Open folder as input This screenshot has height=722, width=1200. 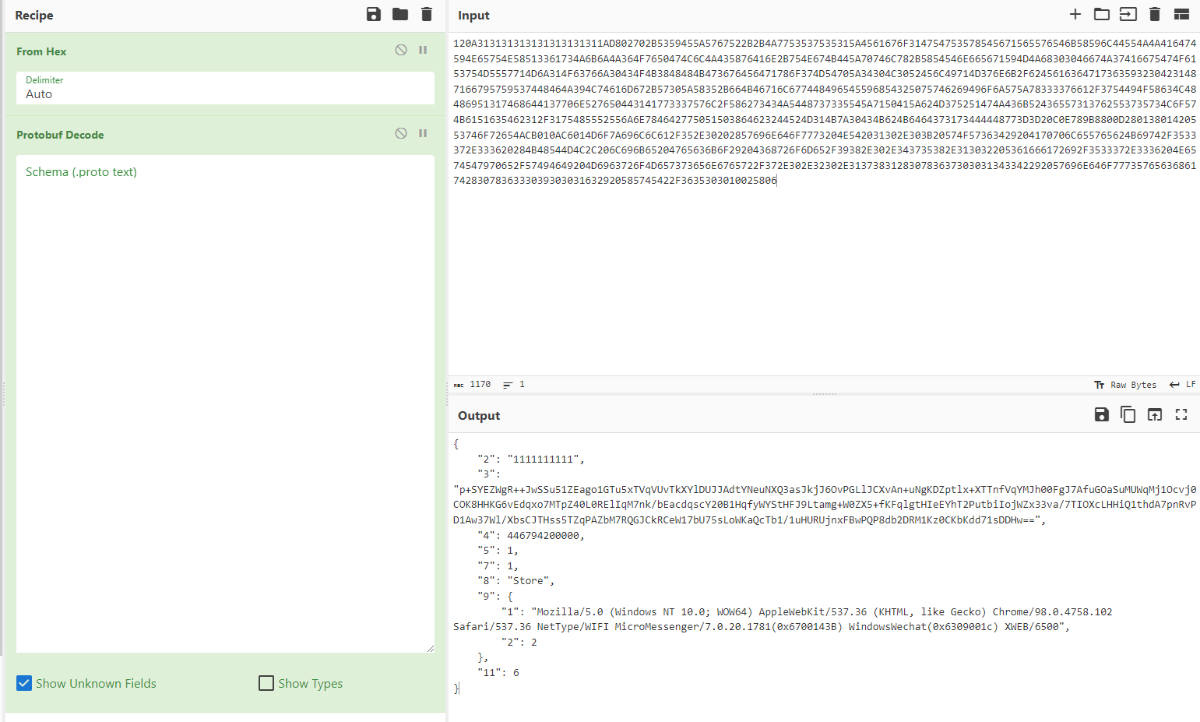pos(1101,15)
